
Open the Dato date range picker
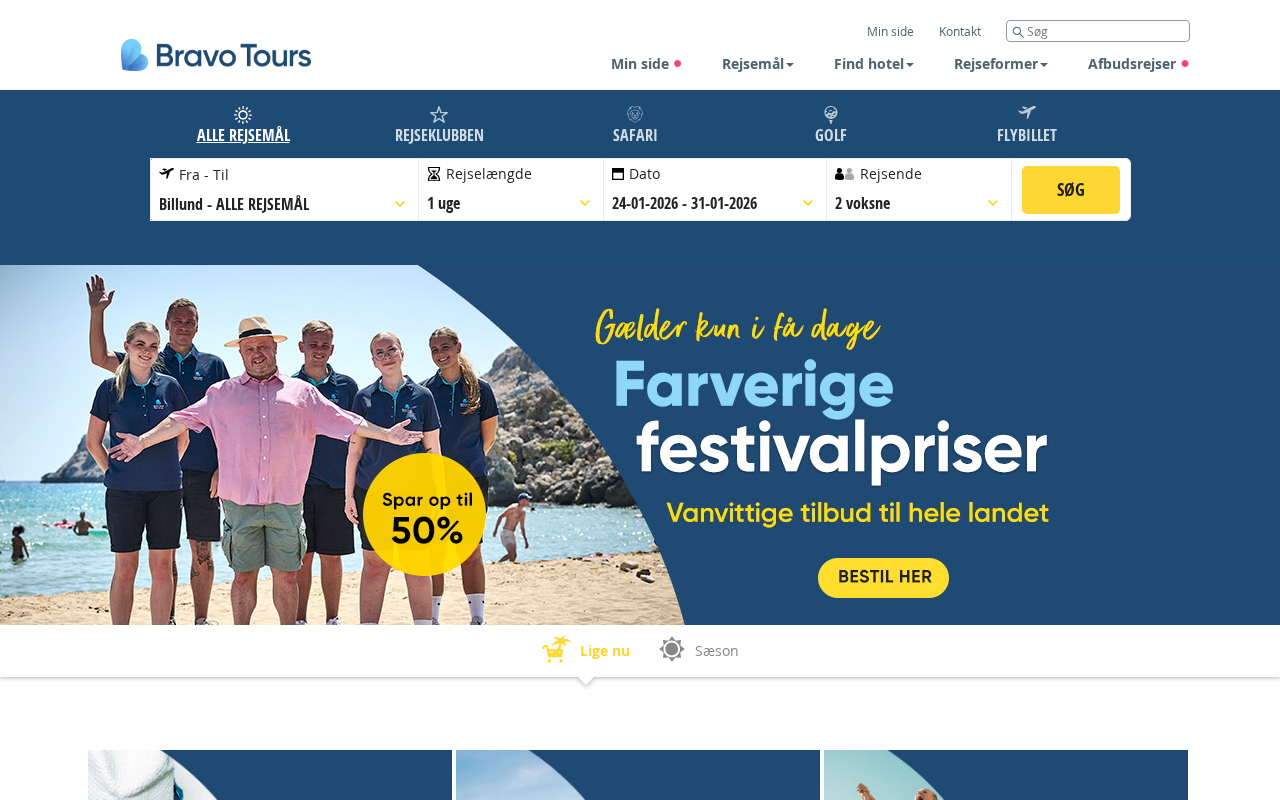click(715, 190)
